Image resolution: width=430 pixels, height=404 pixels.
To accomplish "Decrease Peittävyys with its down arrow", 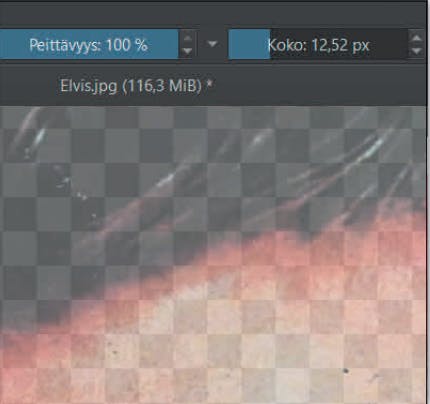I will click(x=187, y=51).
